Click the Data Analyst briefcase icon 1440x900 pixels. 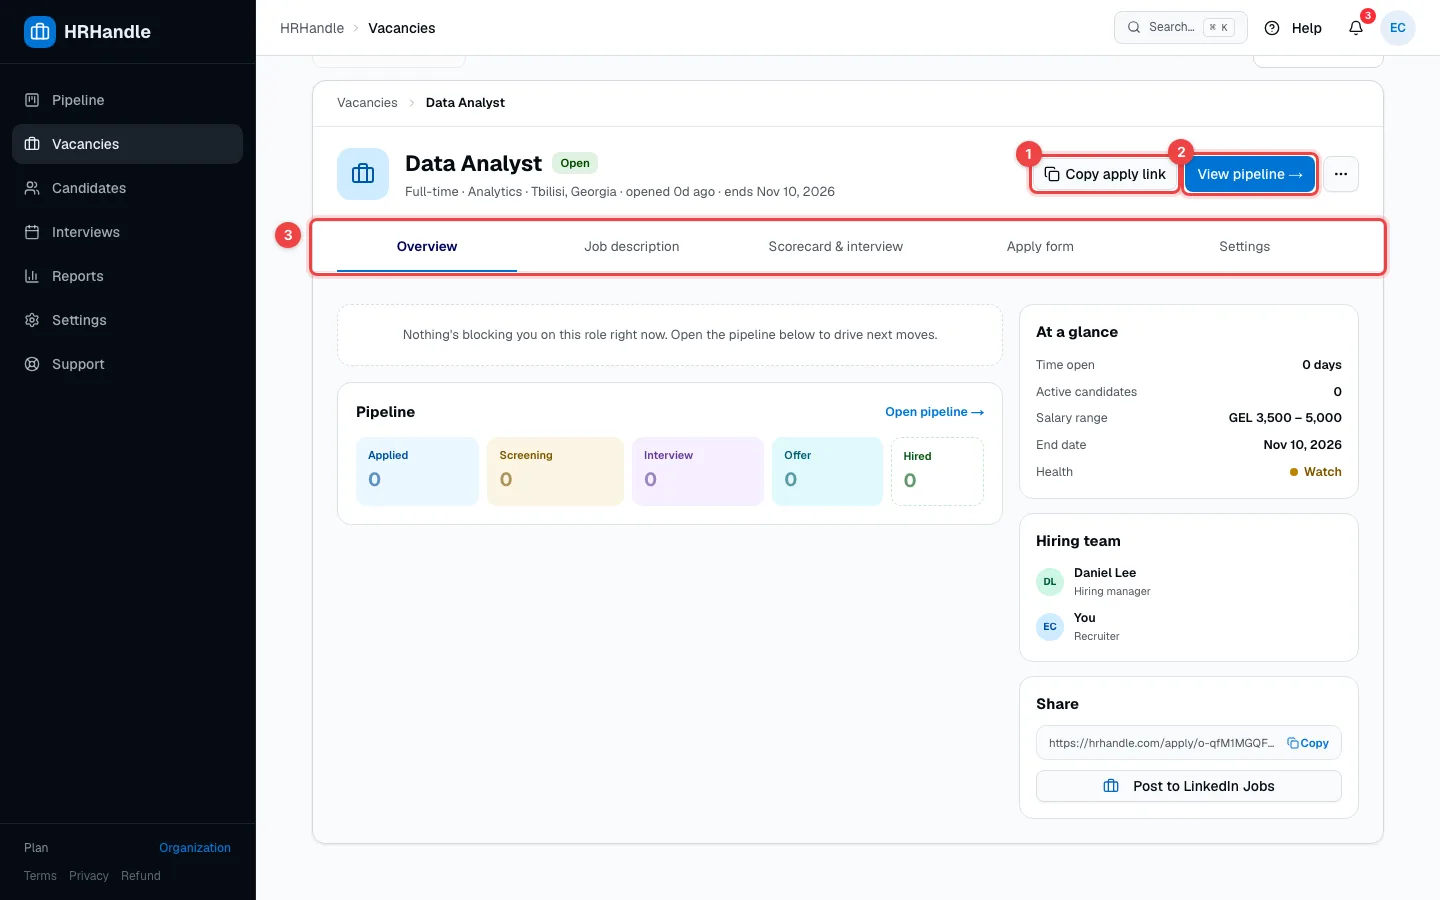point(363,174)
